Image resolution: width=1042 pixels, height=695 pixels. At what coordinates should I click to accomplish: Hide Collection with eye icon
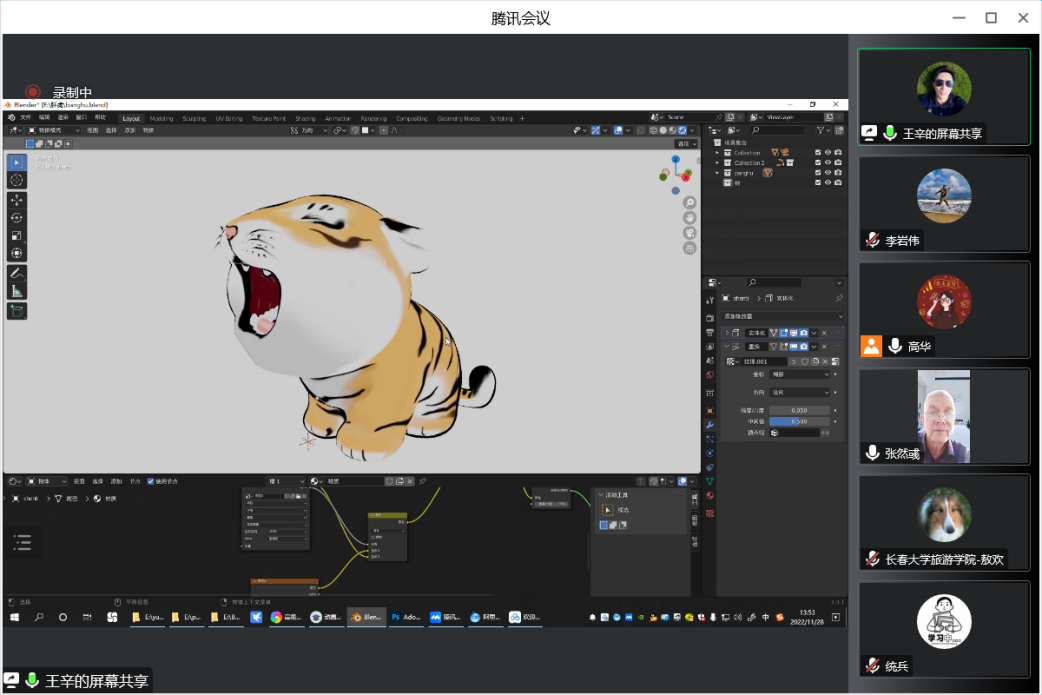coord(828,152)
